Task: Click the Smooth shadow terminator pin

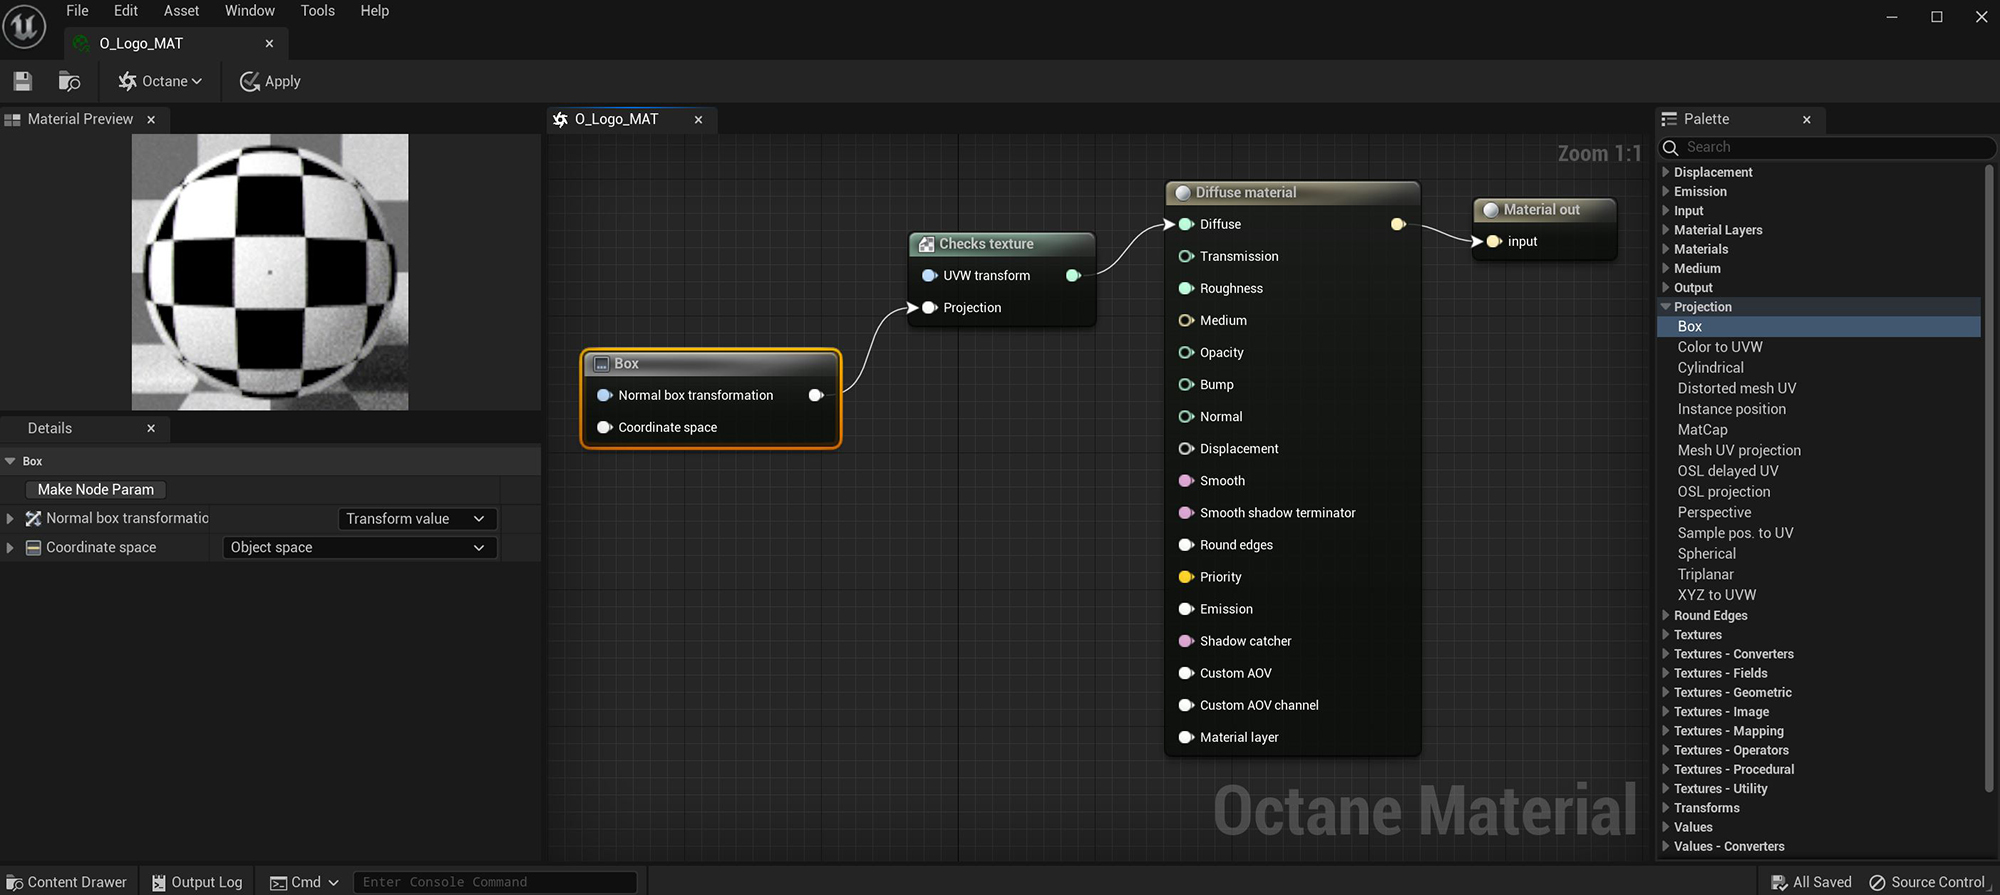Action: coord(1186,512)
